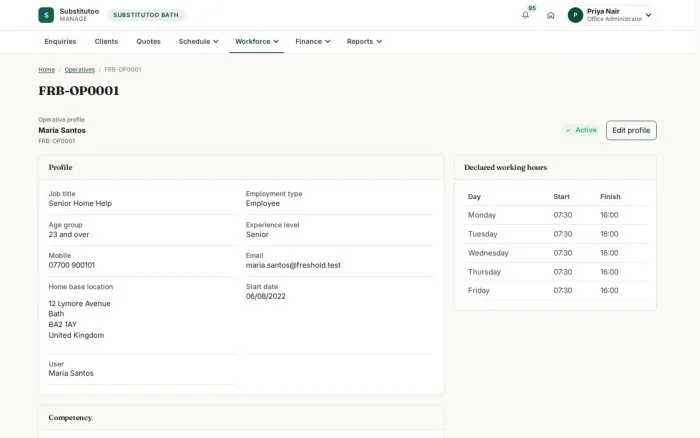Screen dimensions: 700x438
Task: Click the Friday row in working hours
Action: coord(555,291)
